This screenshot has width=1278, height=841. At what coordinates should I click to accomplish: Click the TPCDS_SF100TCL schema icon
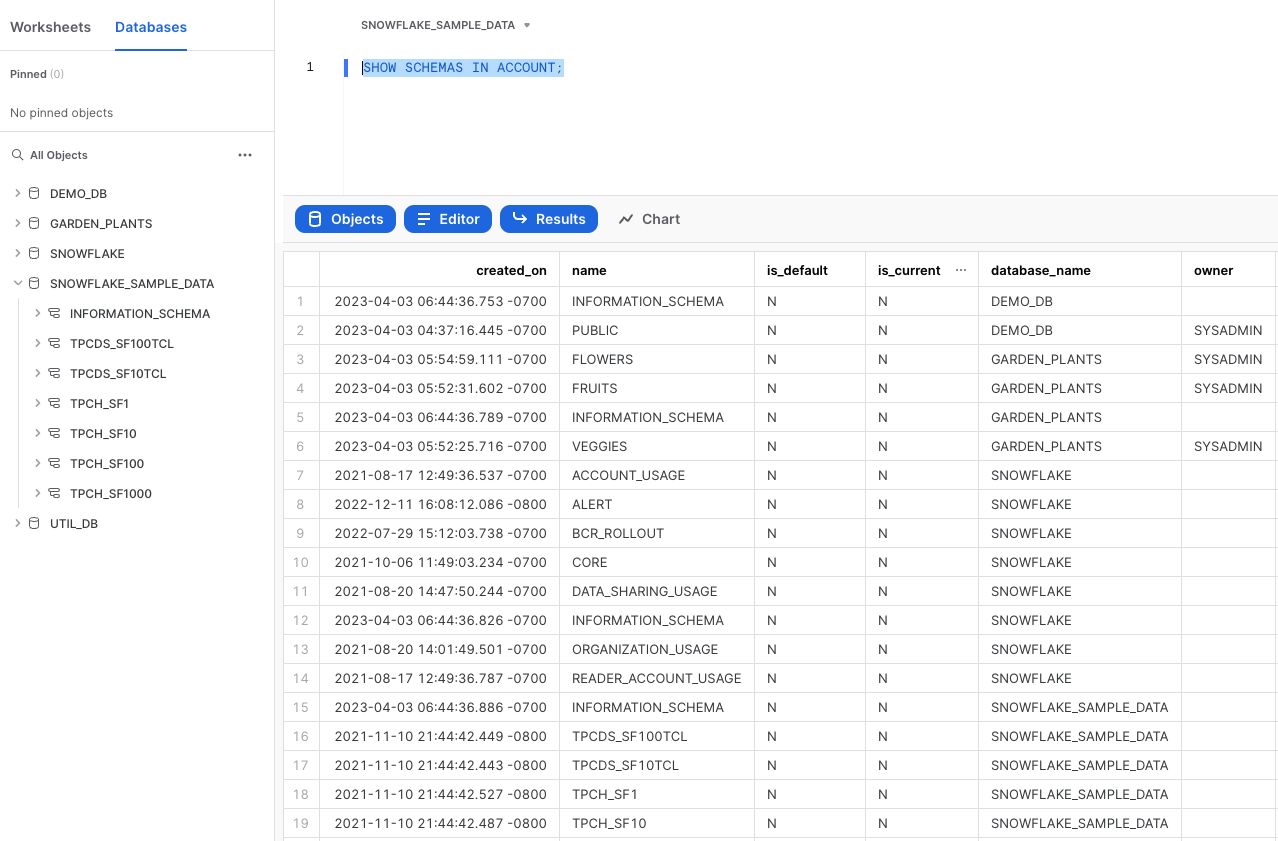(x=54, y=343)
